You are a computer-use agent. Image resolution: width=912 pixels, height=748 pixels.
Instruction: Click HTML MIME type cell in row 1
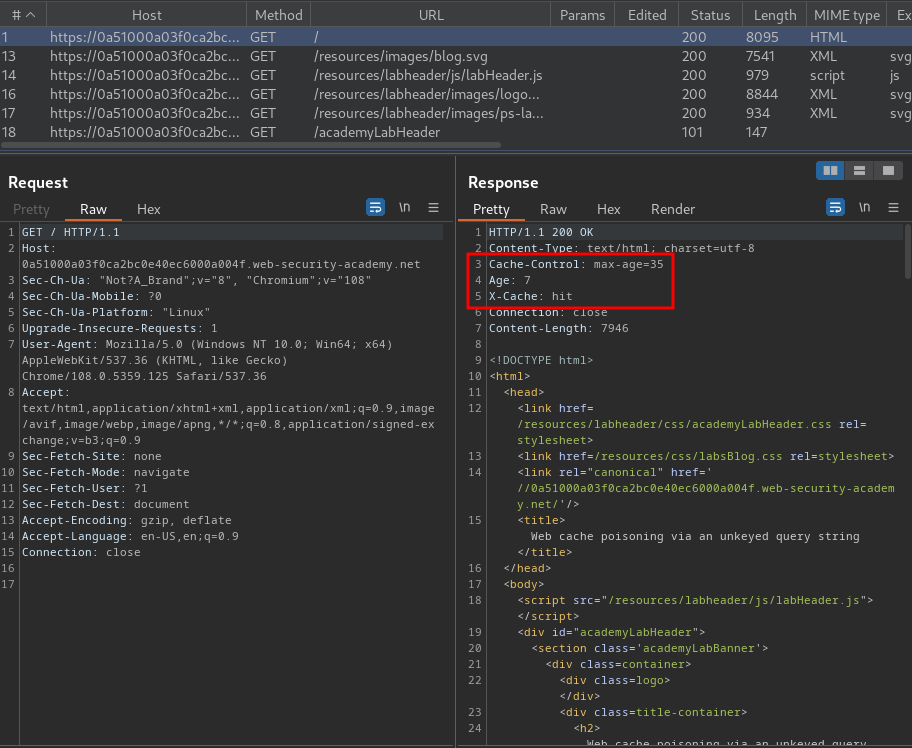pos(828,37)
